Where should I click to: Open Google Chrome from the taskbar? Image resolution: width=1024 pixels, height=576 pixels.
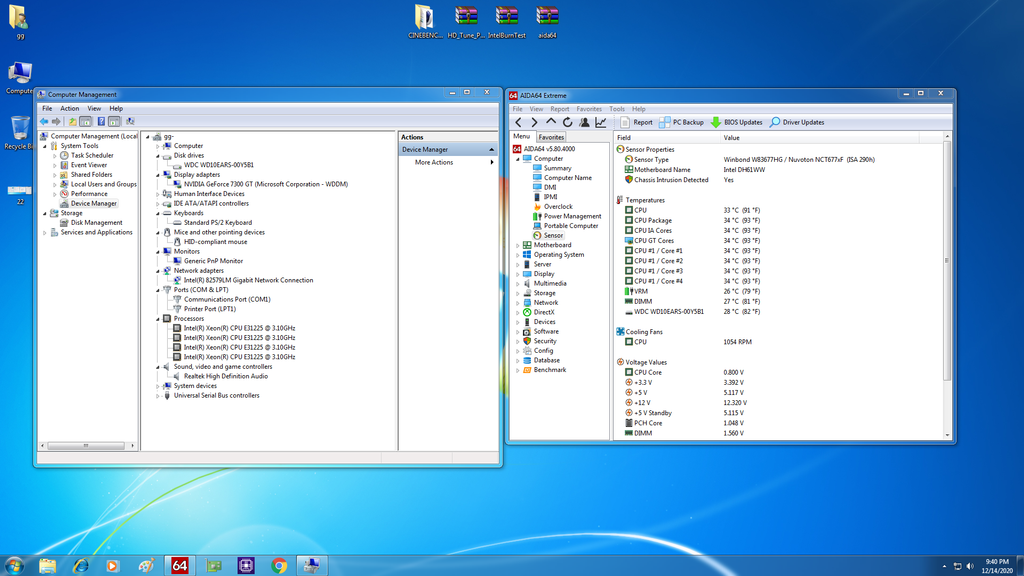279,565
